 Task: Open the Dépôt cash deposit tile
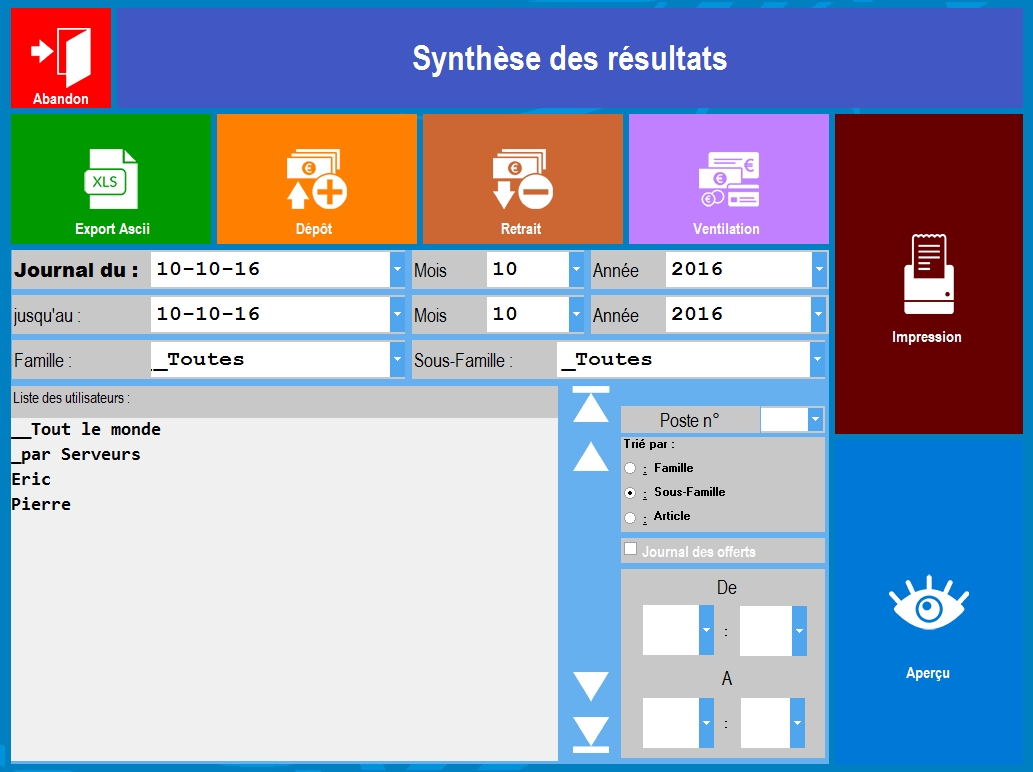(316, 179)
